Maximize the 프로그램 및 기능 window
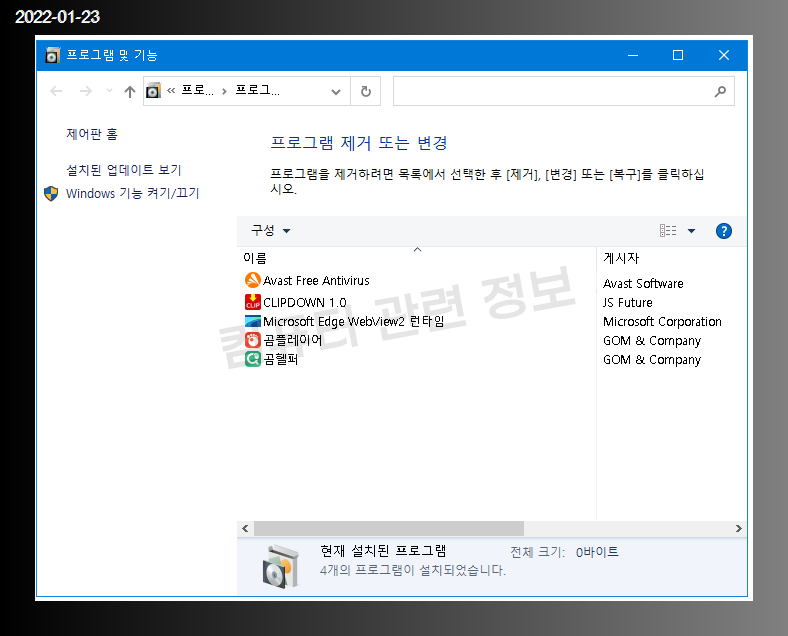This screenshot has width=788, height=636. click(x=678, y=55)
